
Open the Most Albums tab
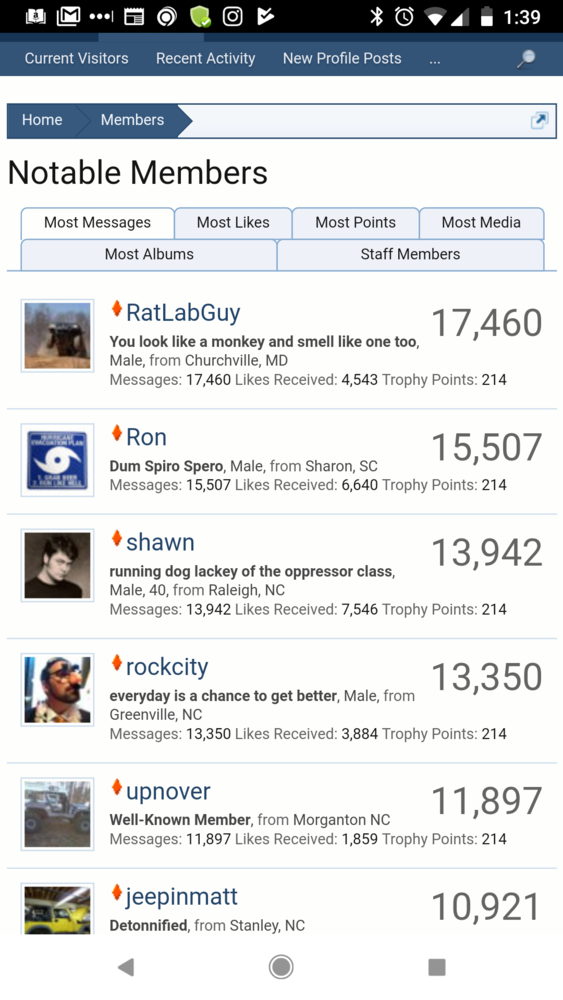149,254
